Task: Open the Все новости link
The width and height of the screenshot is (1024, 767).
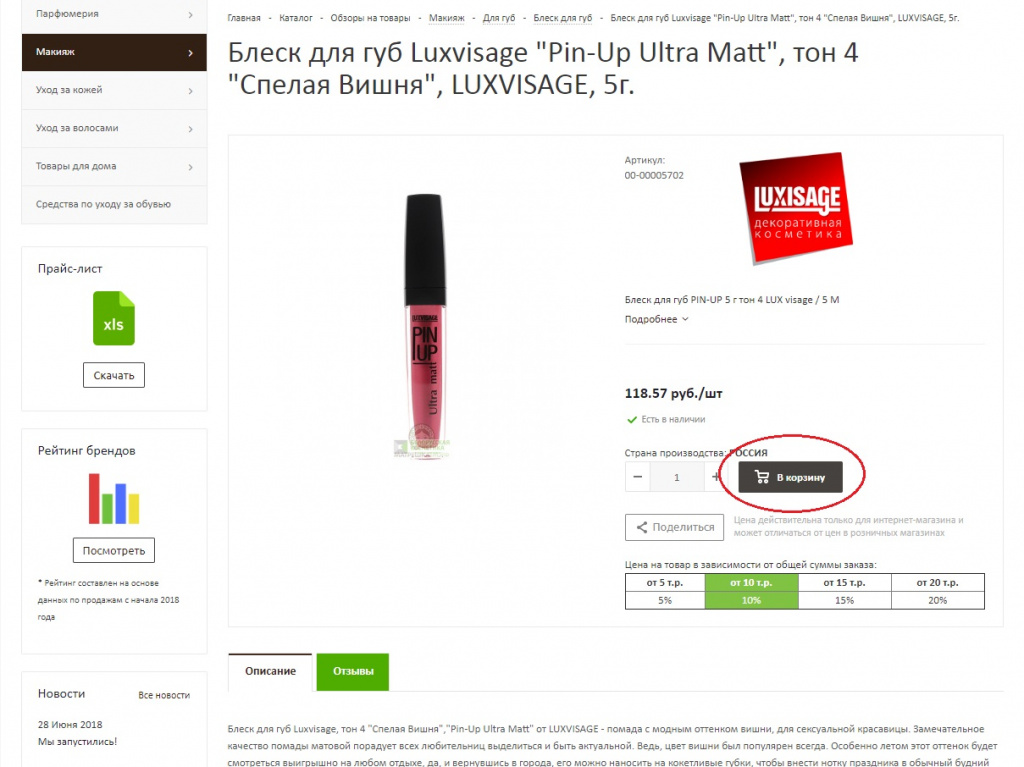Action: (164, 695)
